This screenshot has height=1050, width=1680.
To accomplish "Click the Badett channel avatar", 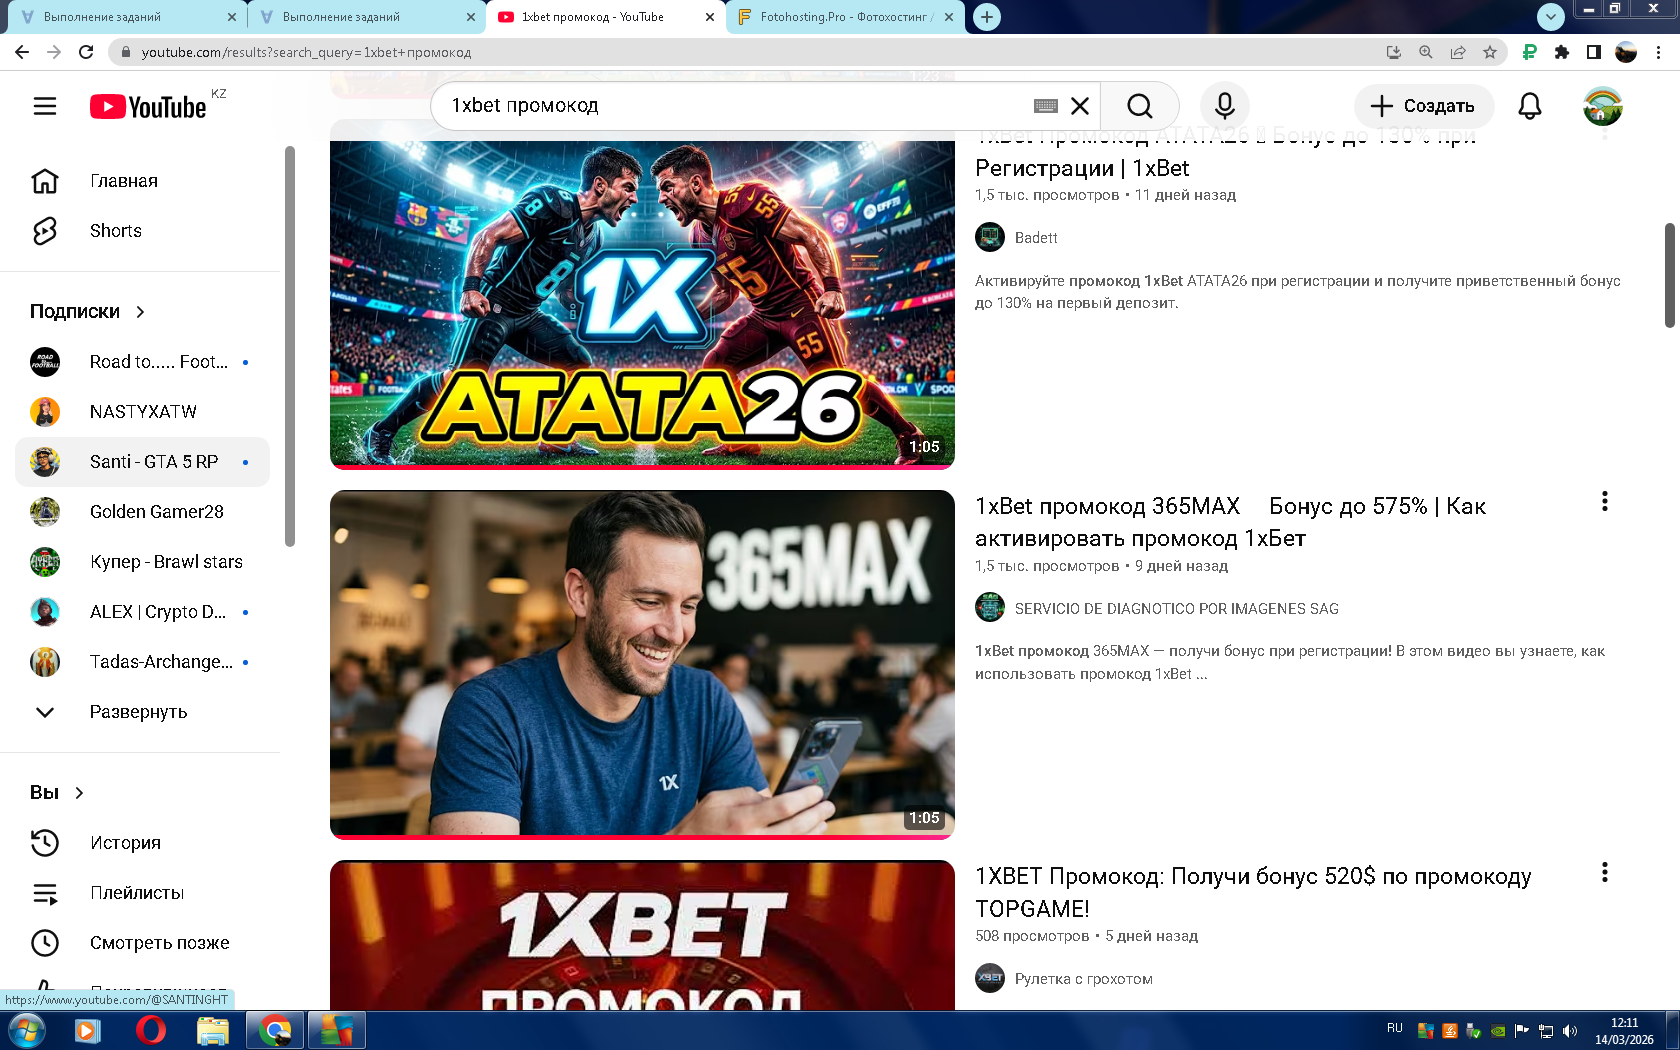I will (990, 238).
